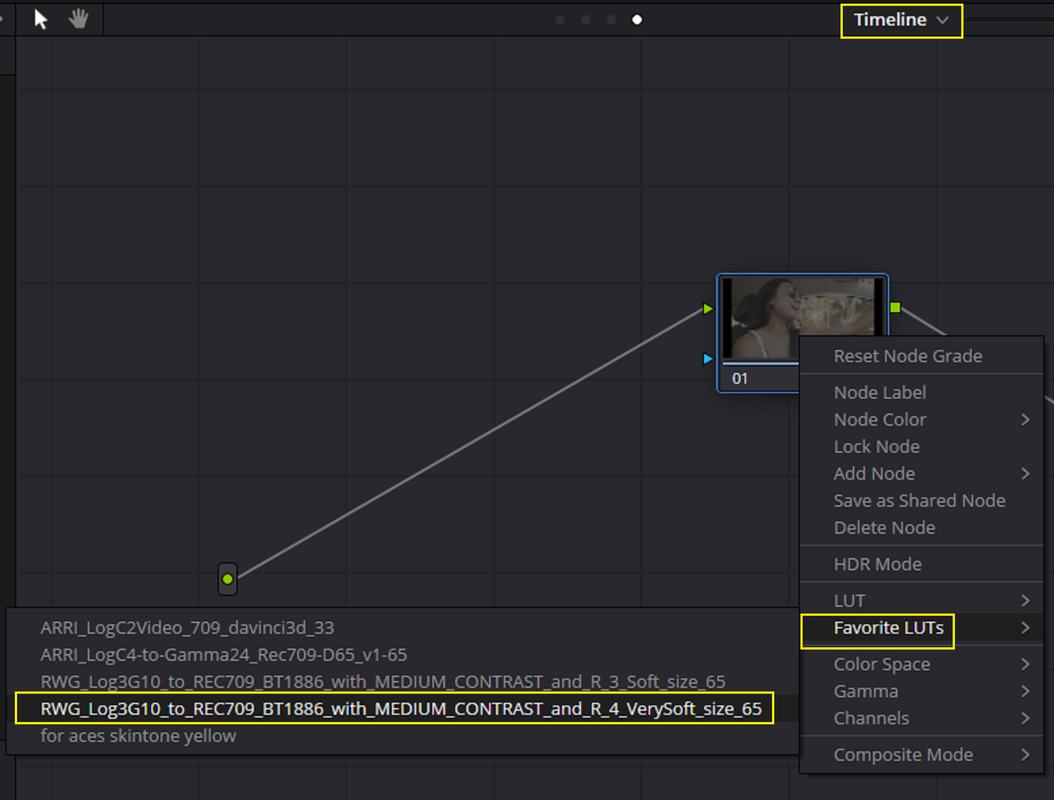
Task: Select the hand pan tool
Action: [x=79, y=19]
